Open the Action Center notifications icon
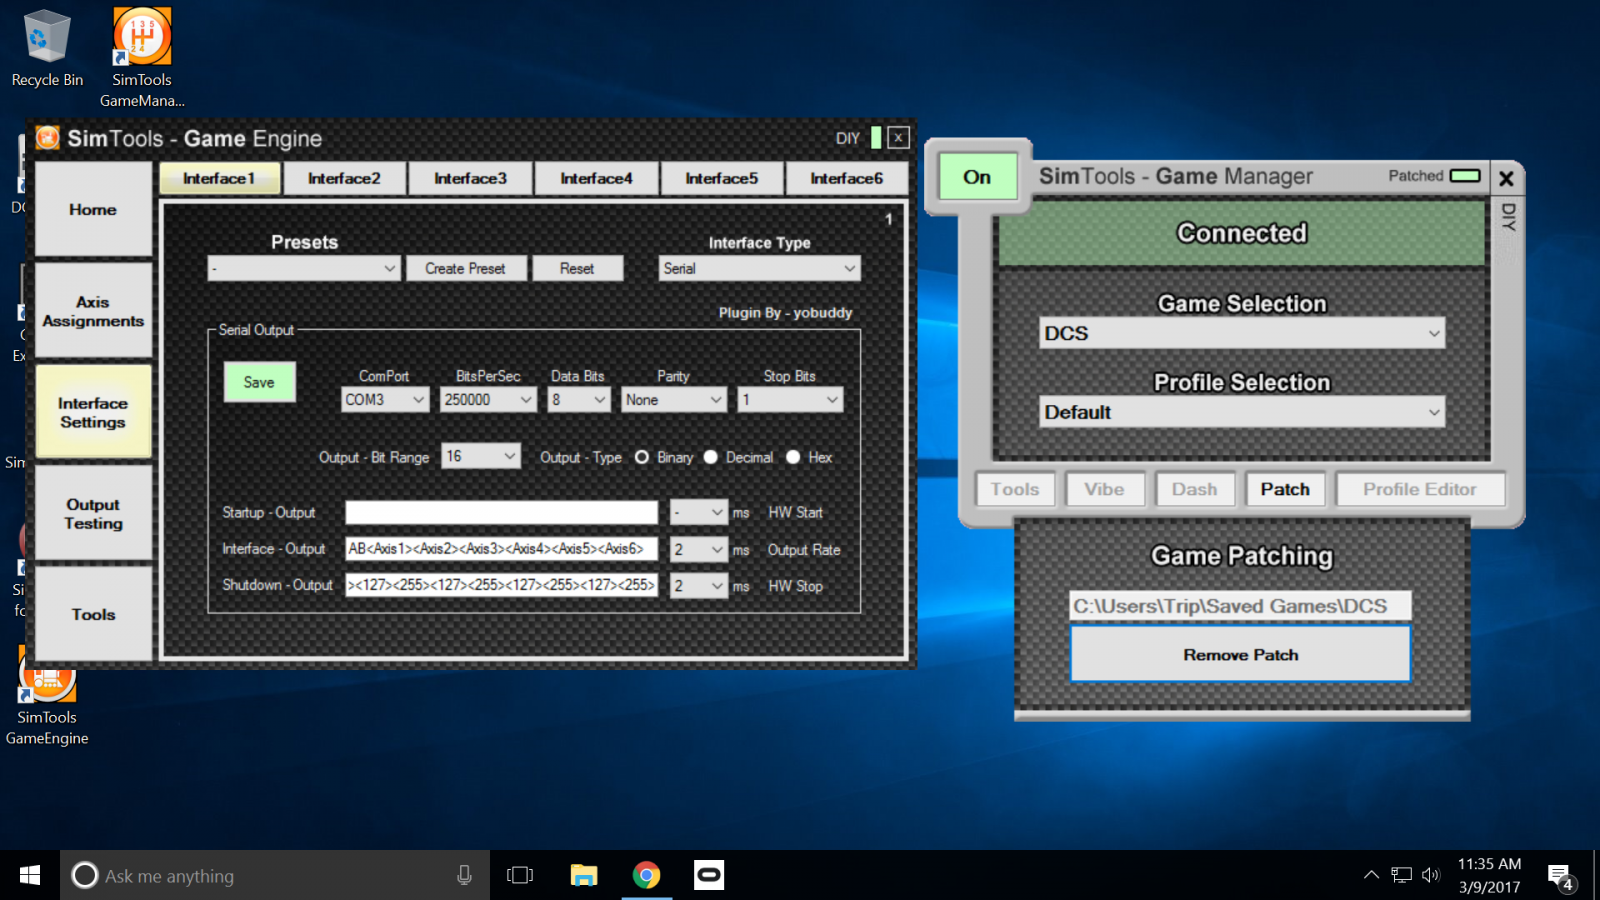 (x=1561, y=877)
